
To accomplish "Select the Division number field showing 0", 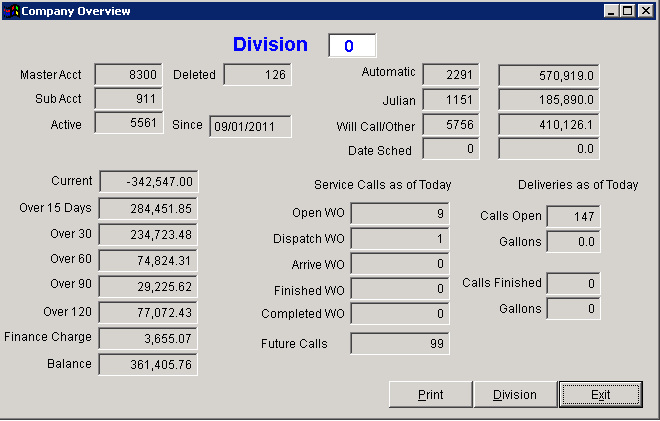I will 352,45.
